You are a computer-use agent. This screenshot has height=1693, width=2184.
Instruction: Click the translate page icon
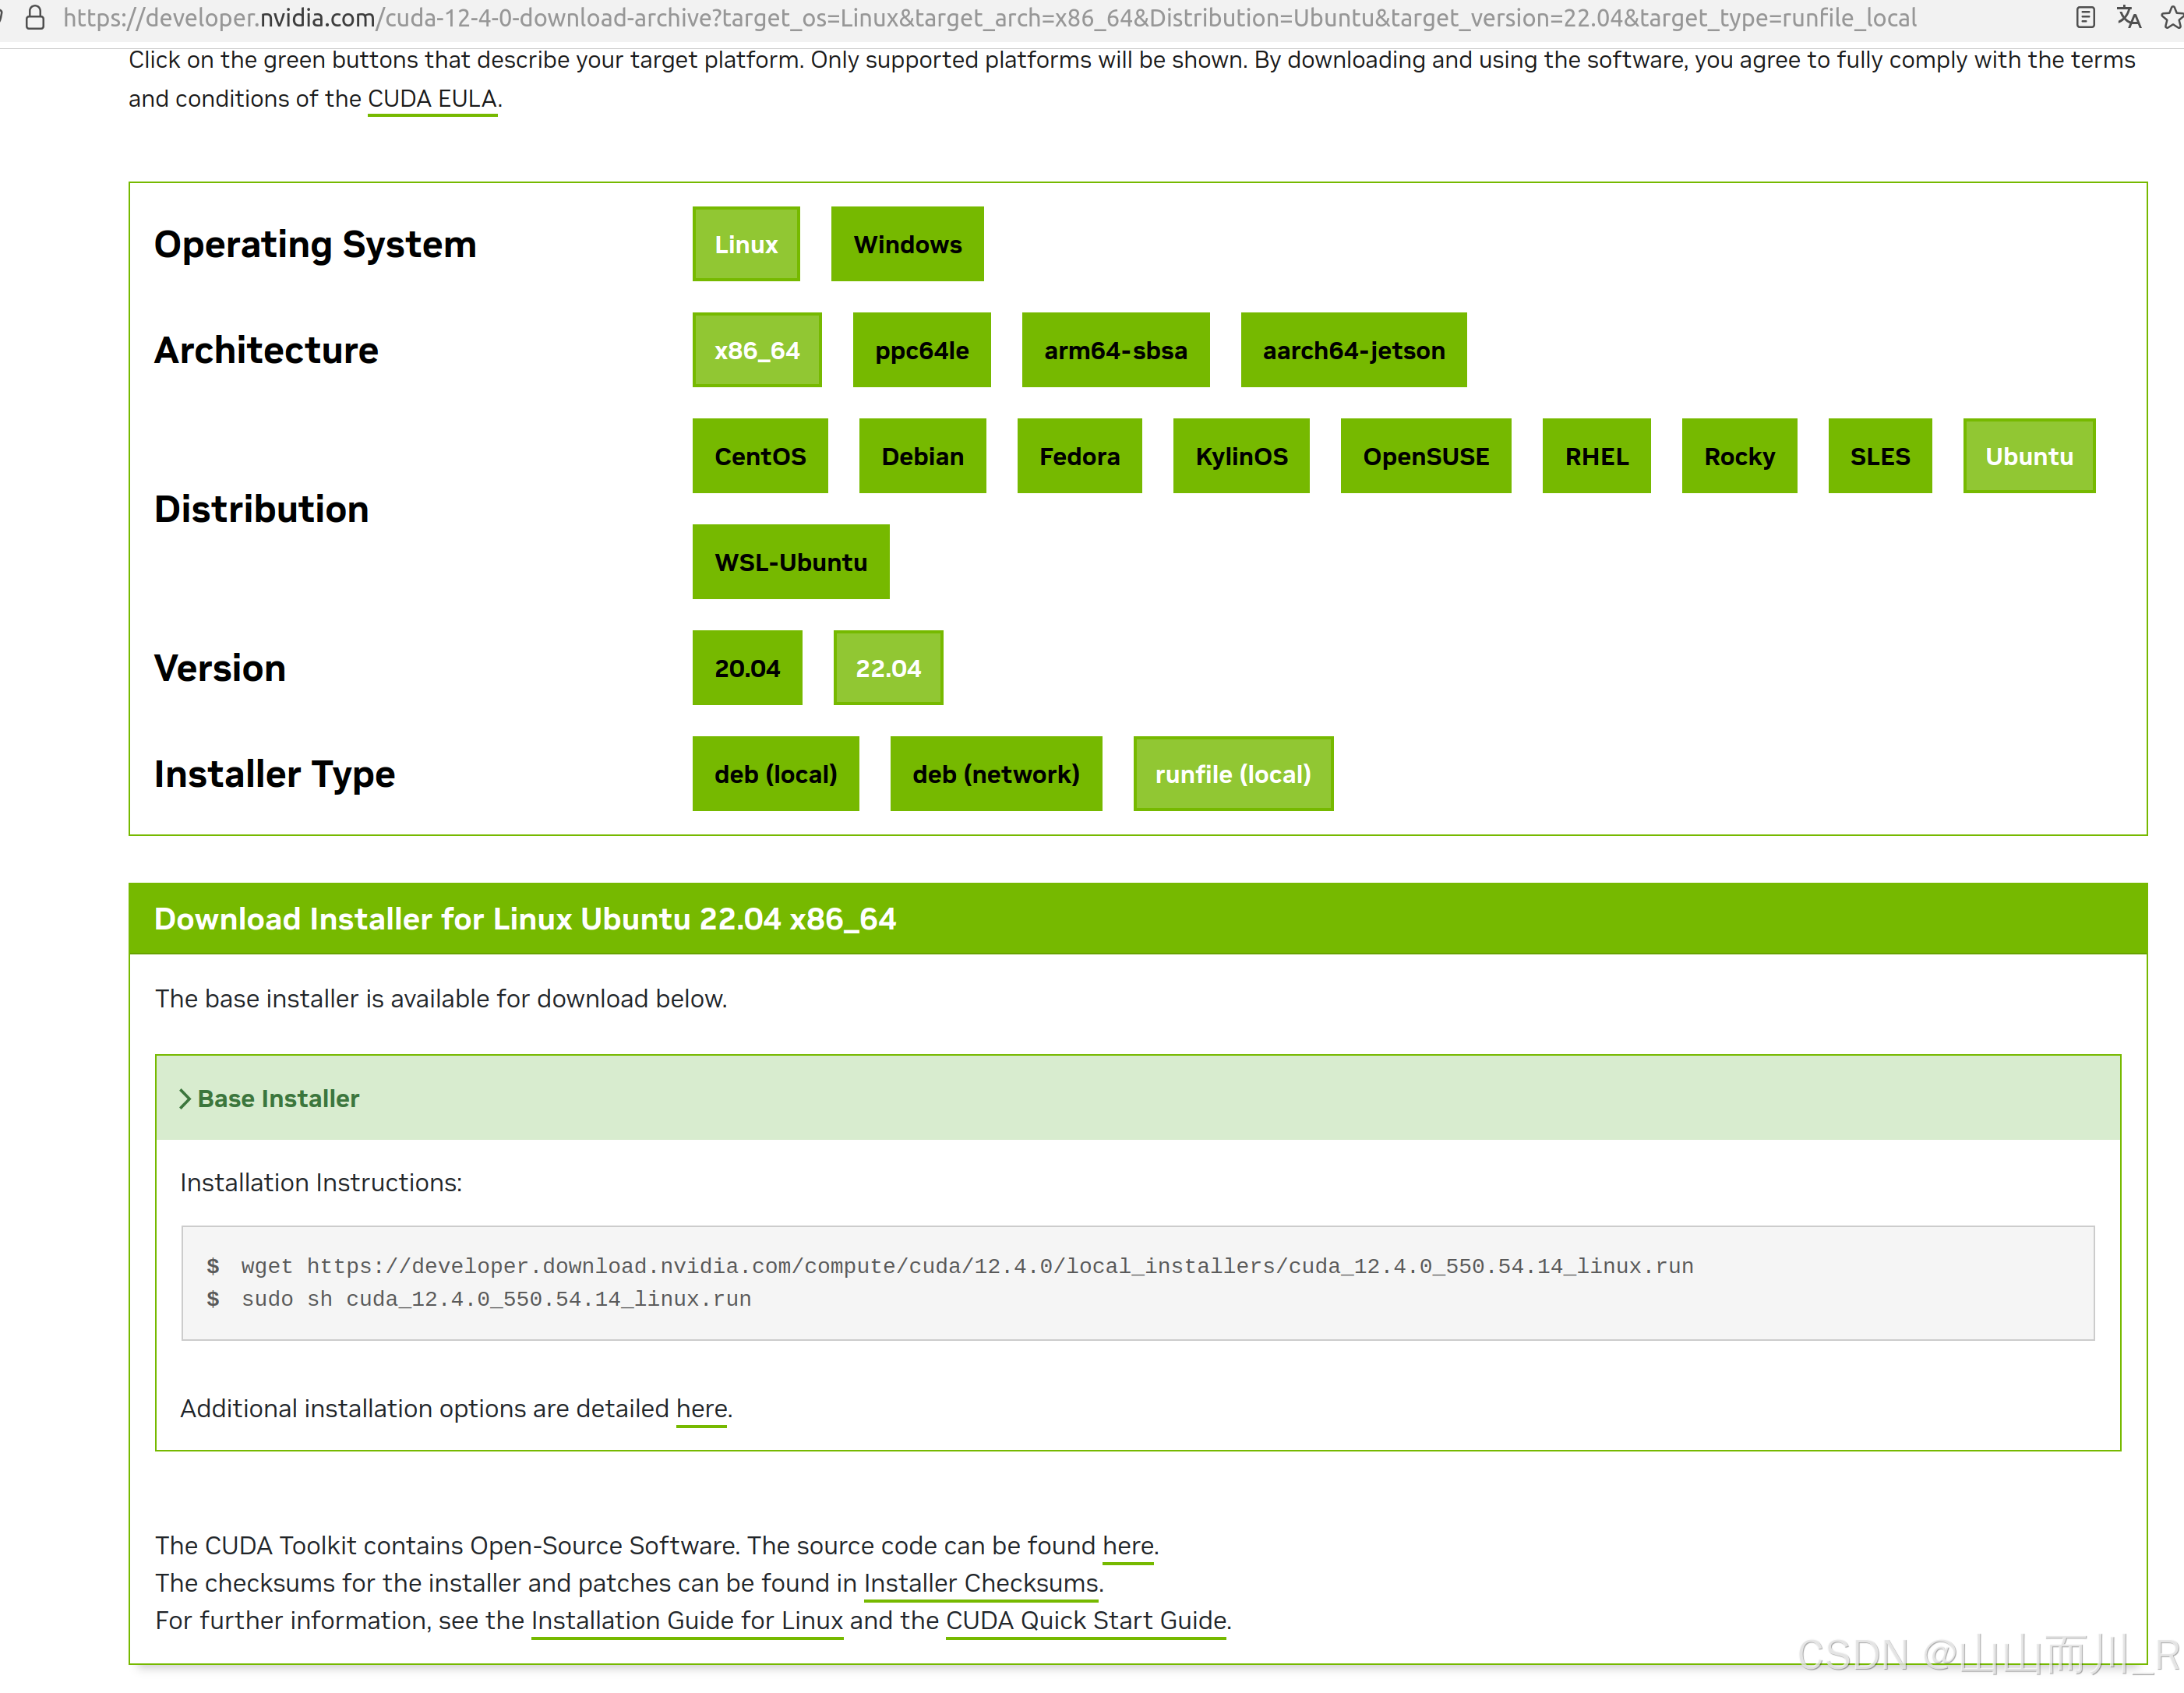pyautogui.click(x=2129, y=17)
